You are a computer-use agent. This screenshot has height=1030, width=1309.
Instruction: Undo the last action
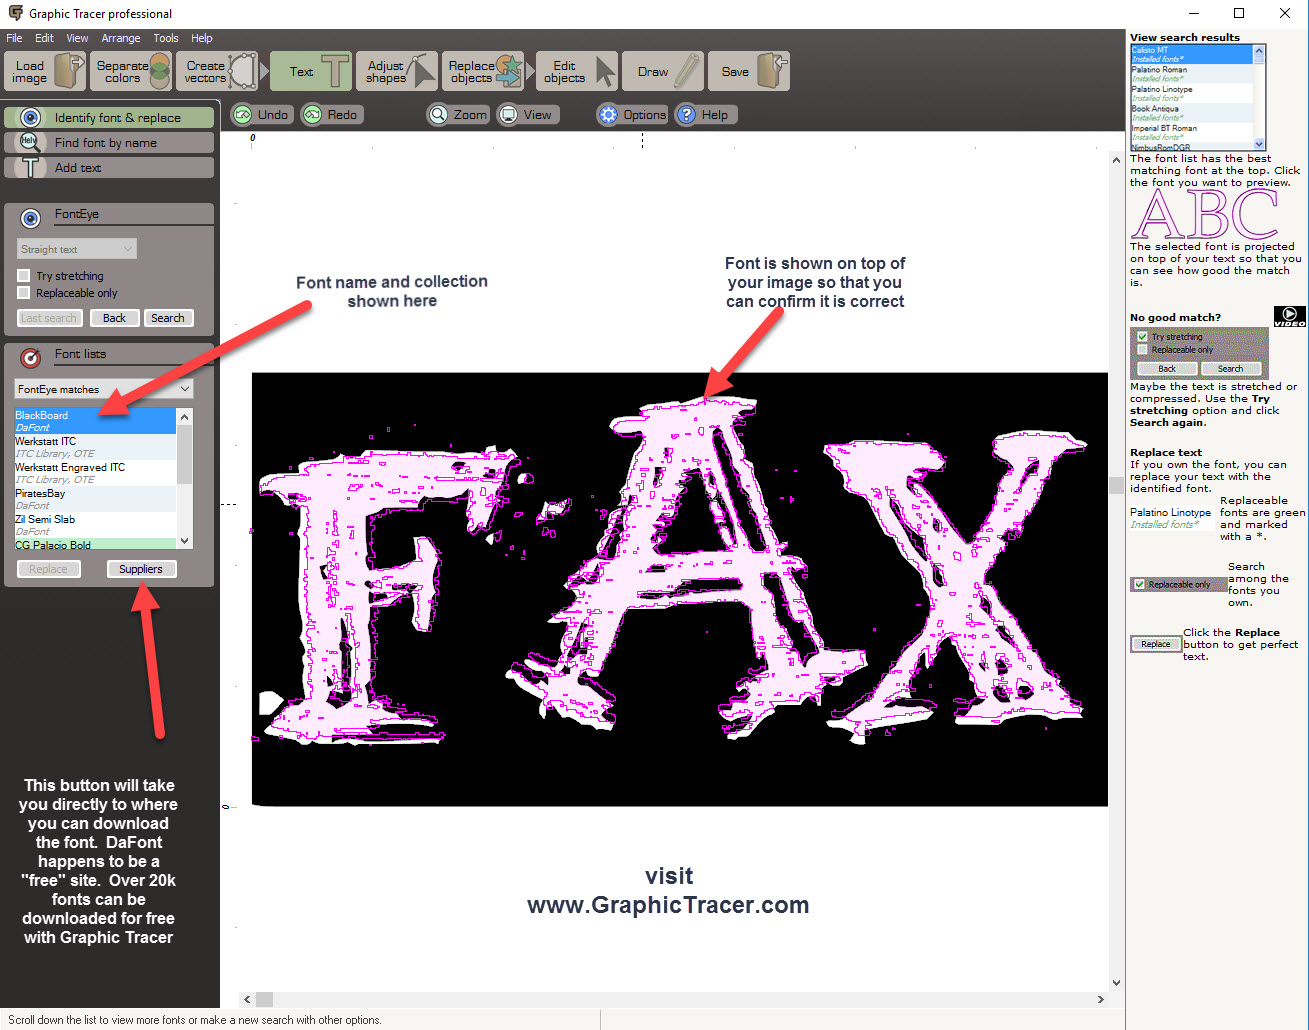point(261,115)
